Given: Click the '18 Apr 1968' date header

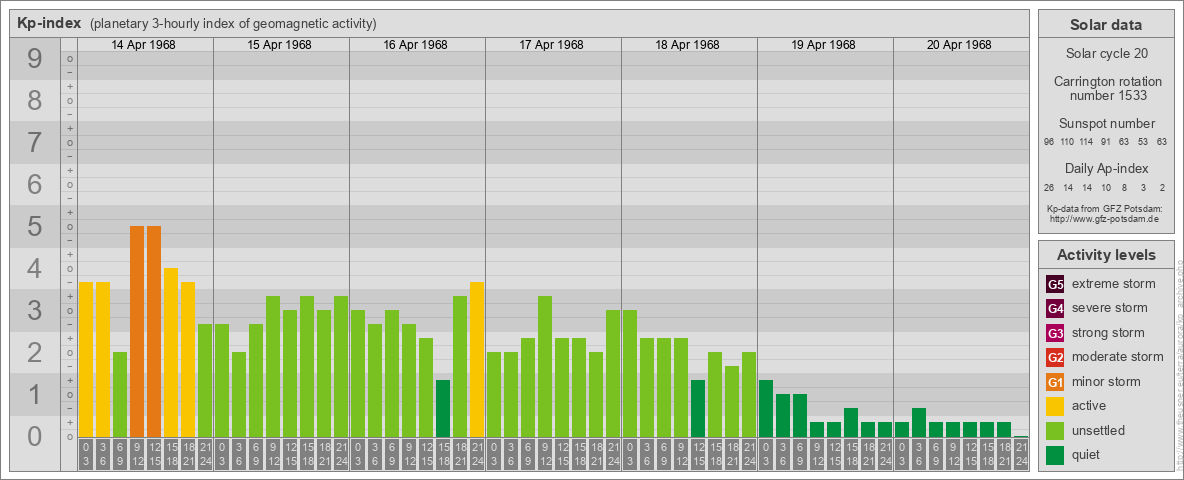Looking at the screenshot, I should pyautogui.click(x=687, y=45).
